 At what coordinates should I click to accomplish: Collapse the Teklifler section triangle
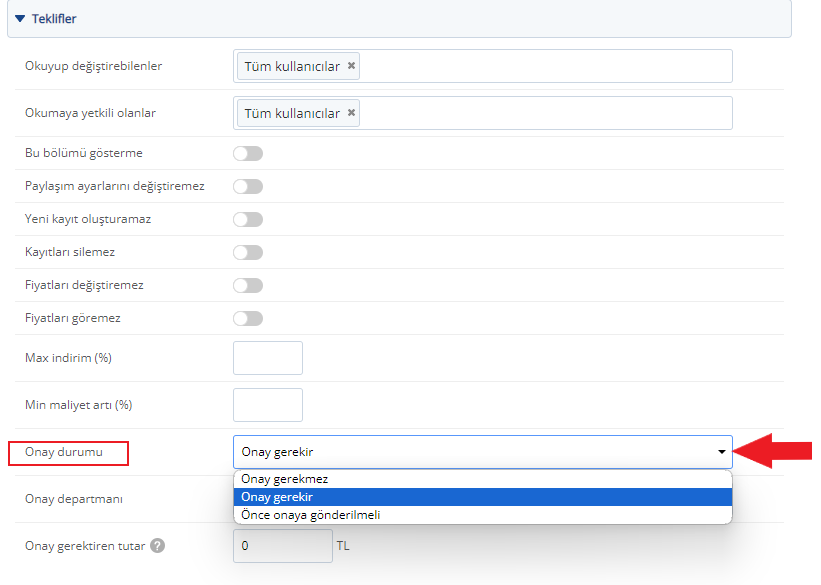tap(20, 19)
